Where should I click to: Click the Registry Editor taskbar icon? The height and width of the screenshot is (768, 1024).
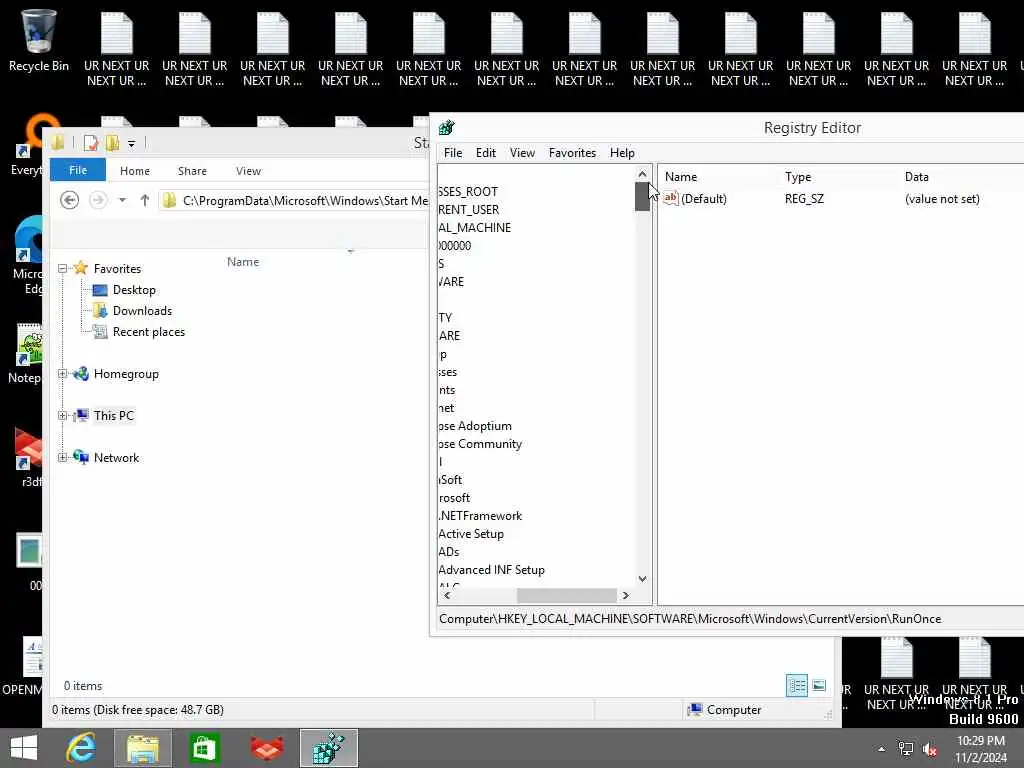click(328, 748)
